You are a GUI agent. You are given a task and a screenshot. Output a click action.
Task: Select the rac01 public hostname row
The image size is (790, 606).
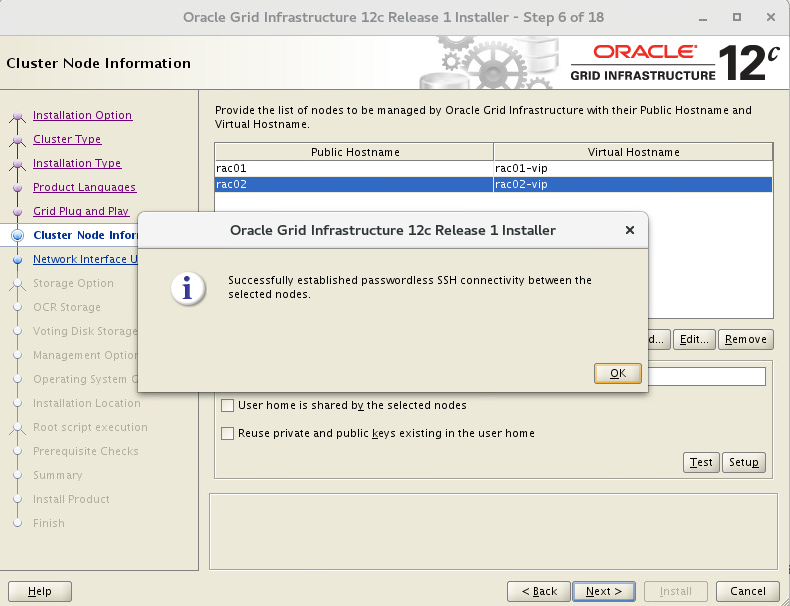click(x=354, y=168)
